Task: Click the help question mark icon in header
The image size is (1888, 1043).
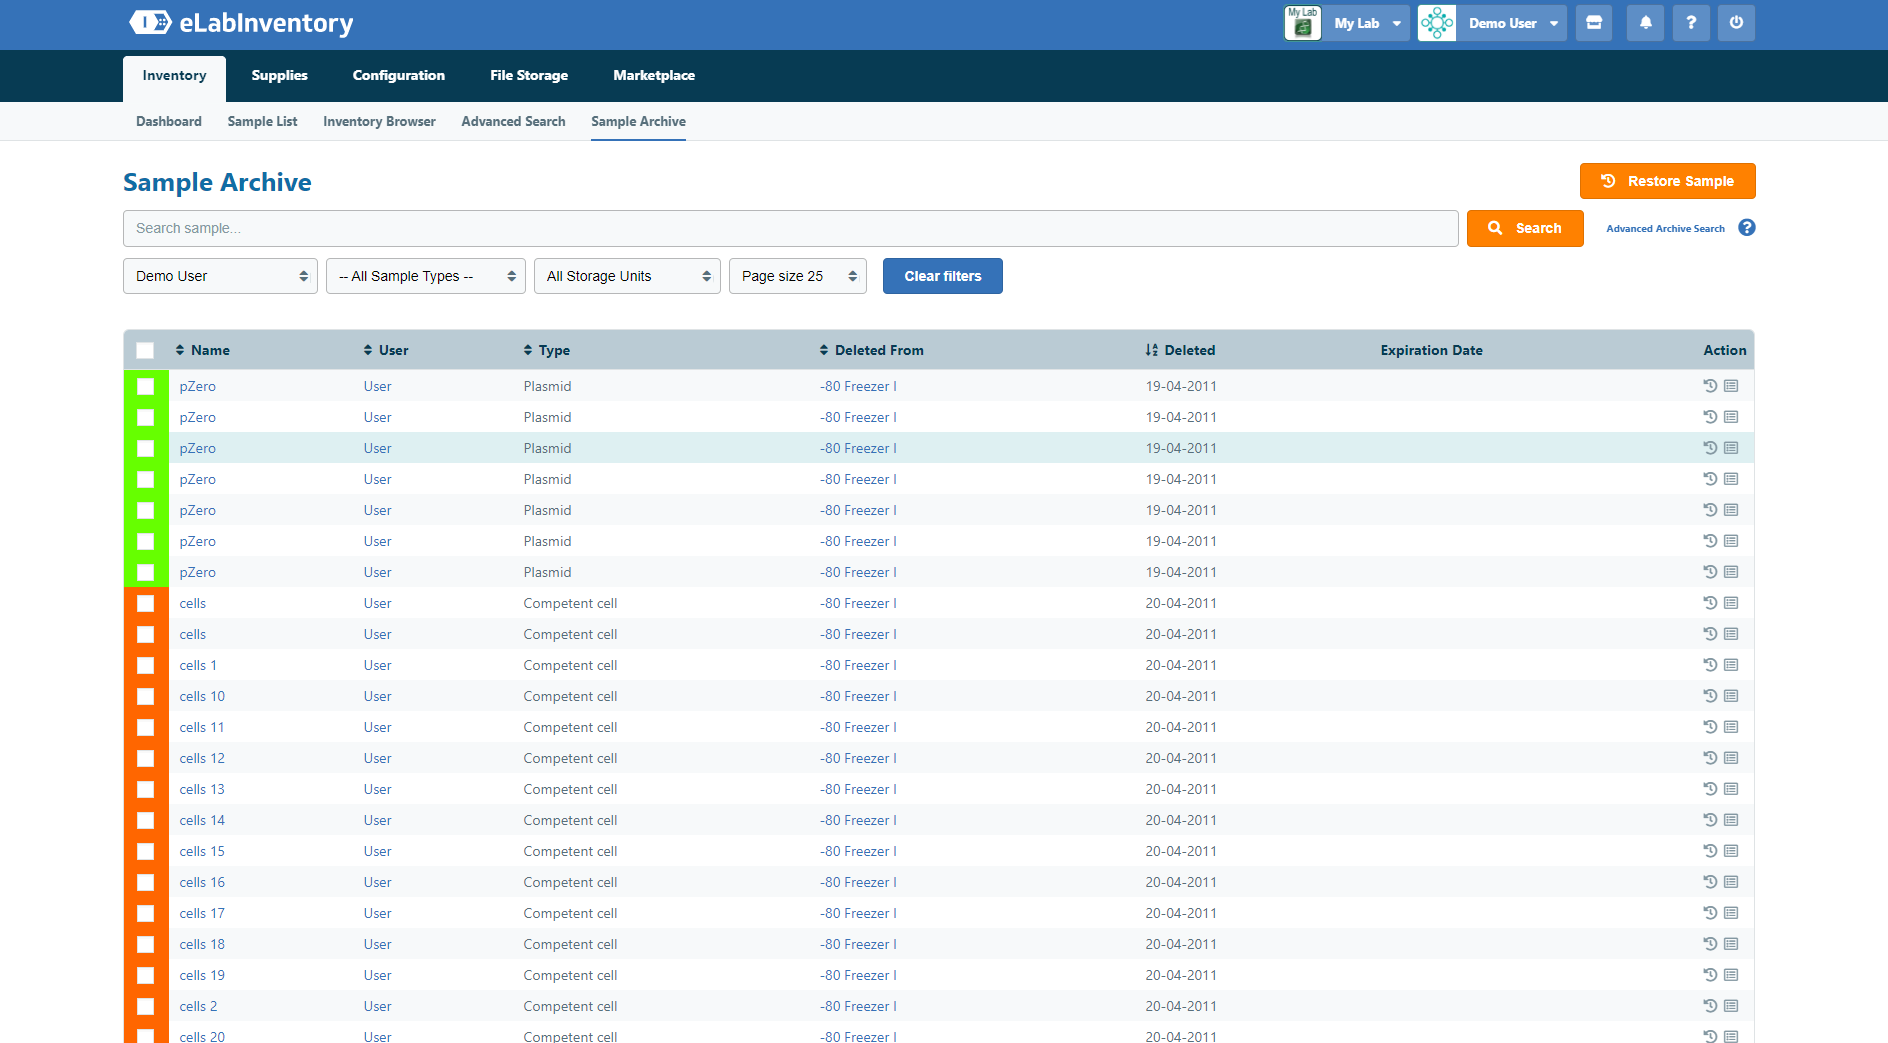Action: coord(1691,23)
